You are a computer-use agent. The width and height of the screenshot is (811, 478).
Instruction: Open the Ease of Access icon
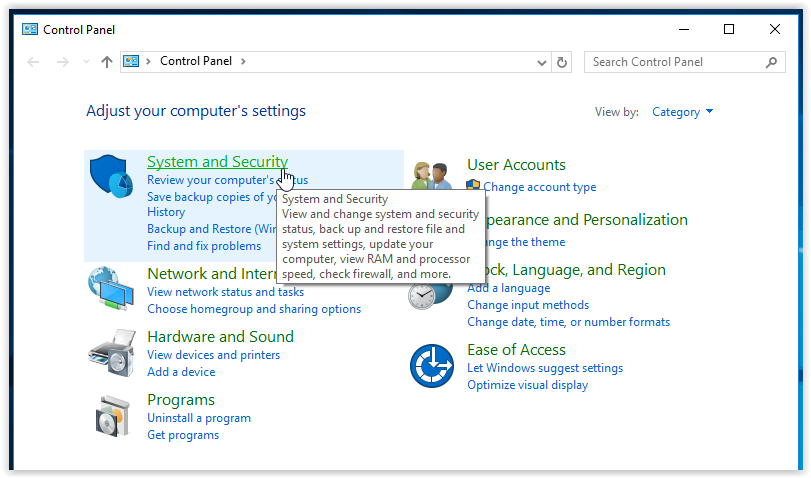pos(432,366)
